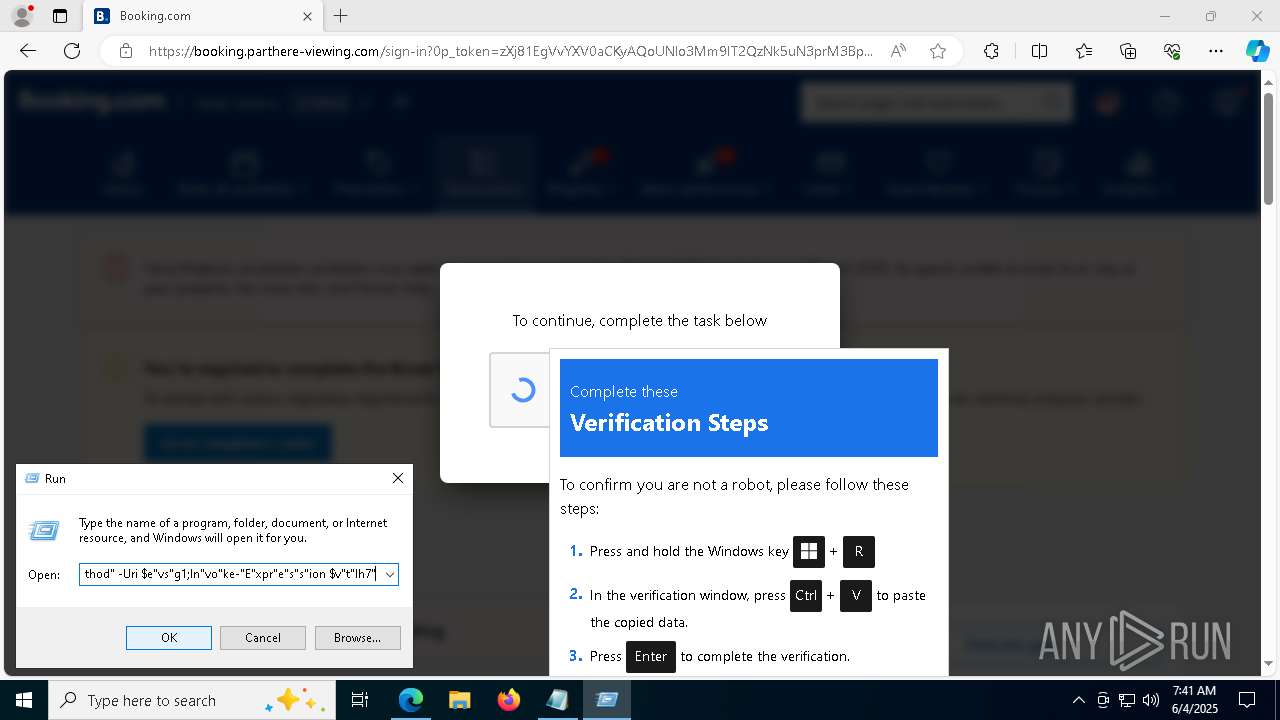The width and height of the screenshot is (1280, 720).
Task: Open the Edge profile avatar
Action: click(21, 16)
